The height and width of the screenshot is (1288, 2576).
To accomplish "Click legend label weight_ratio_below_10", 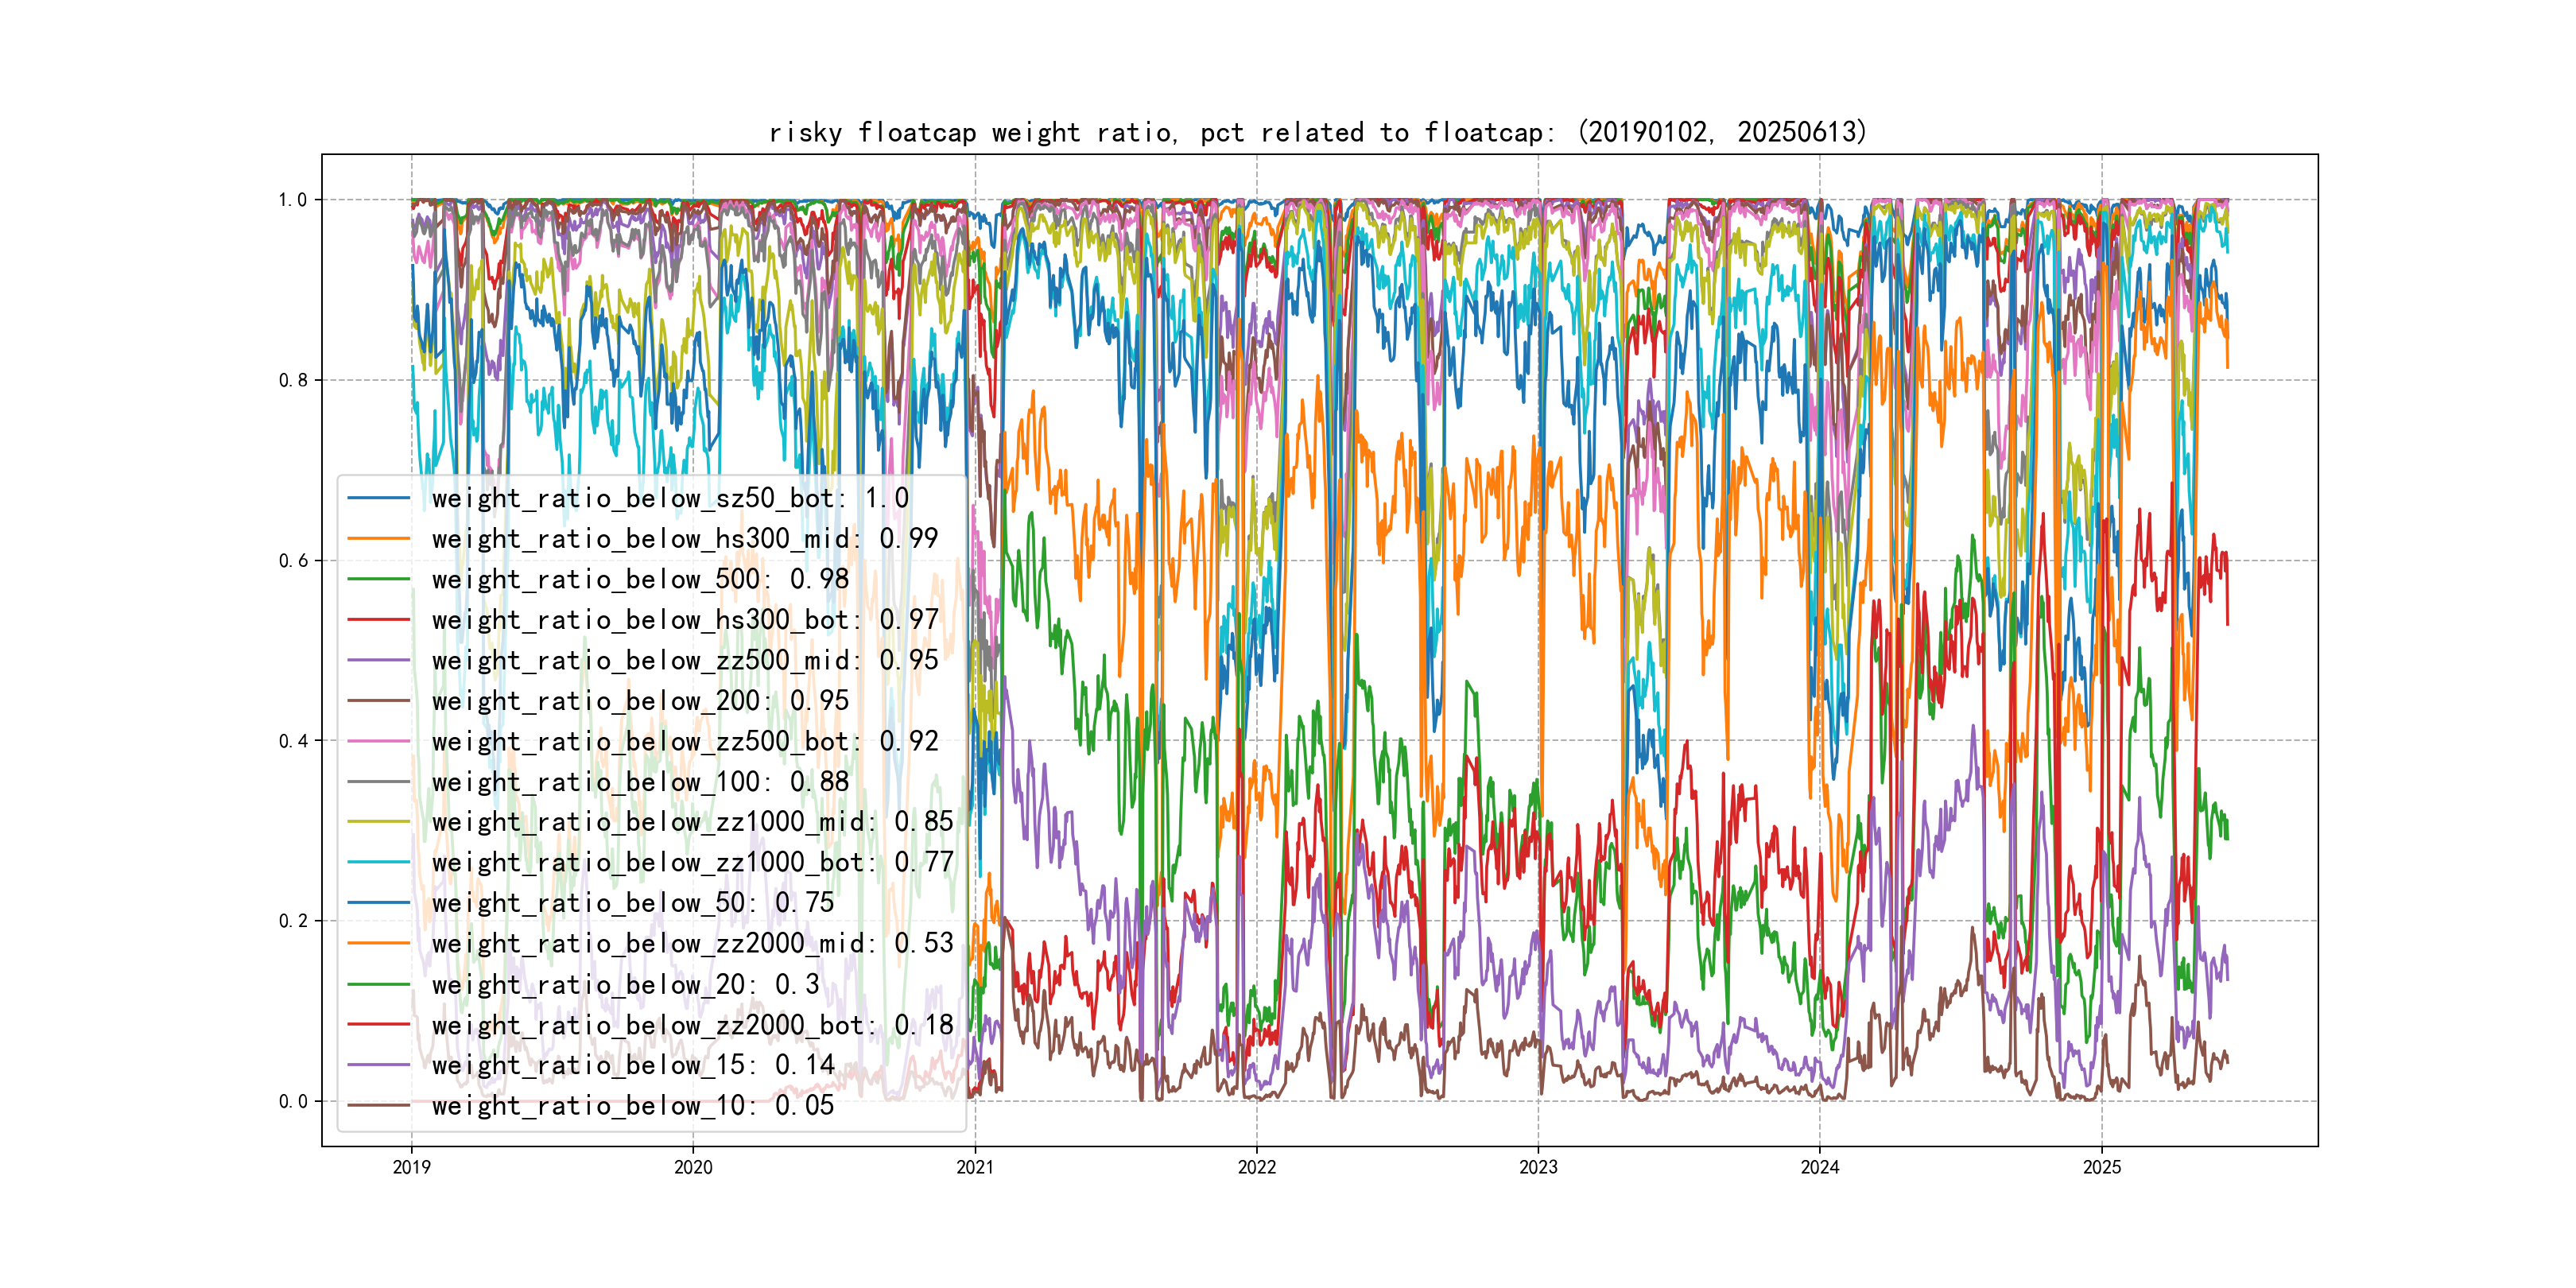I will tap(632, 1105).
